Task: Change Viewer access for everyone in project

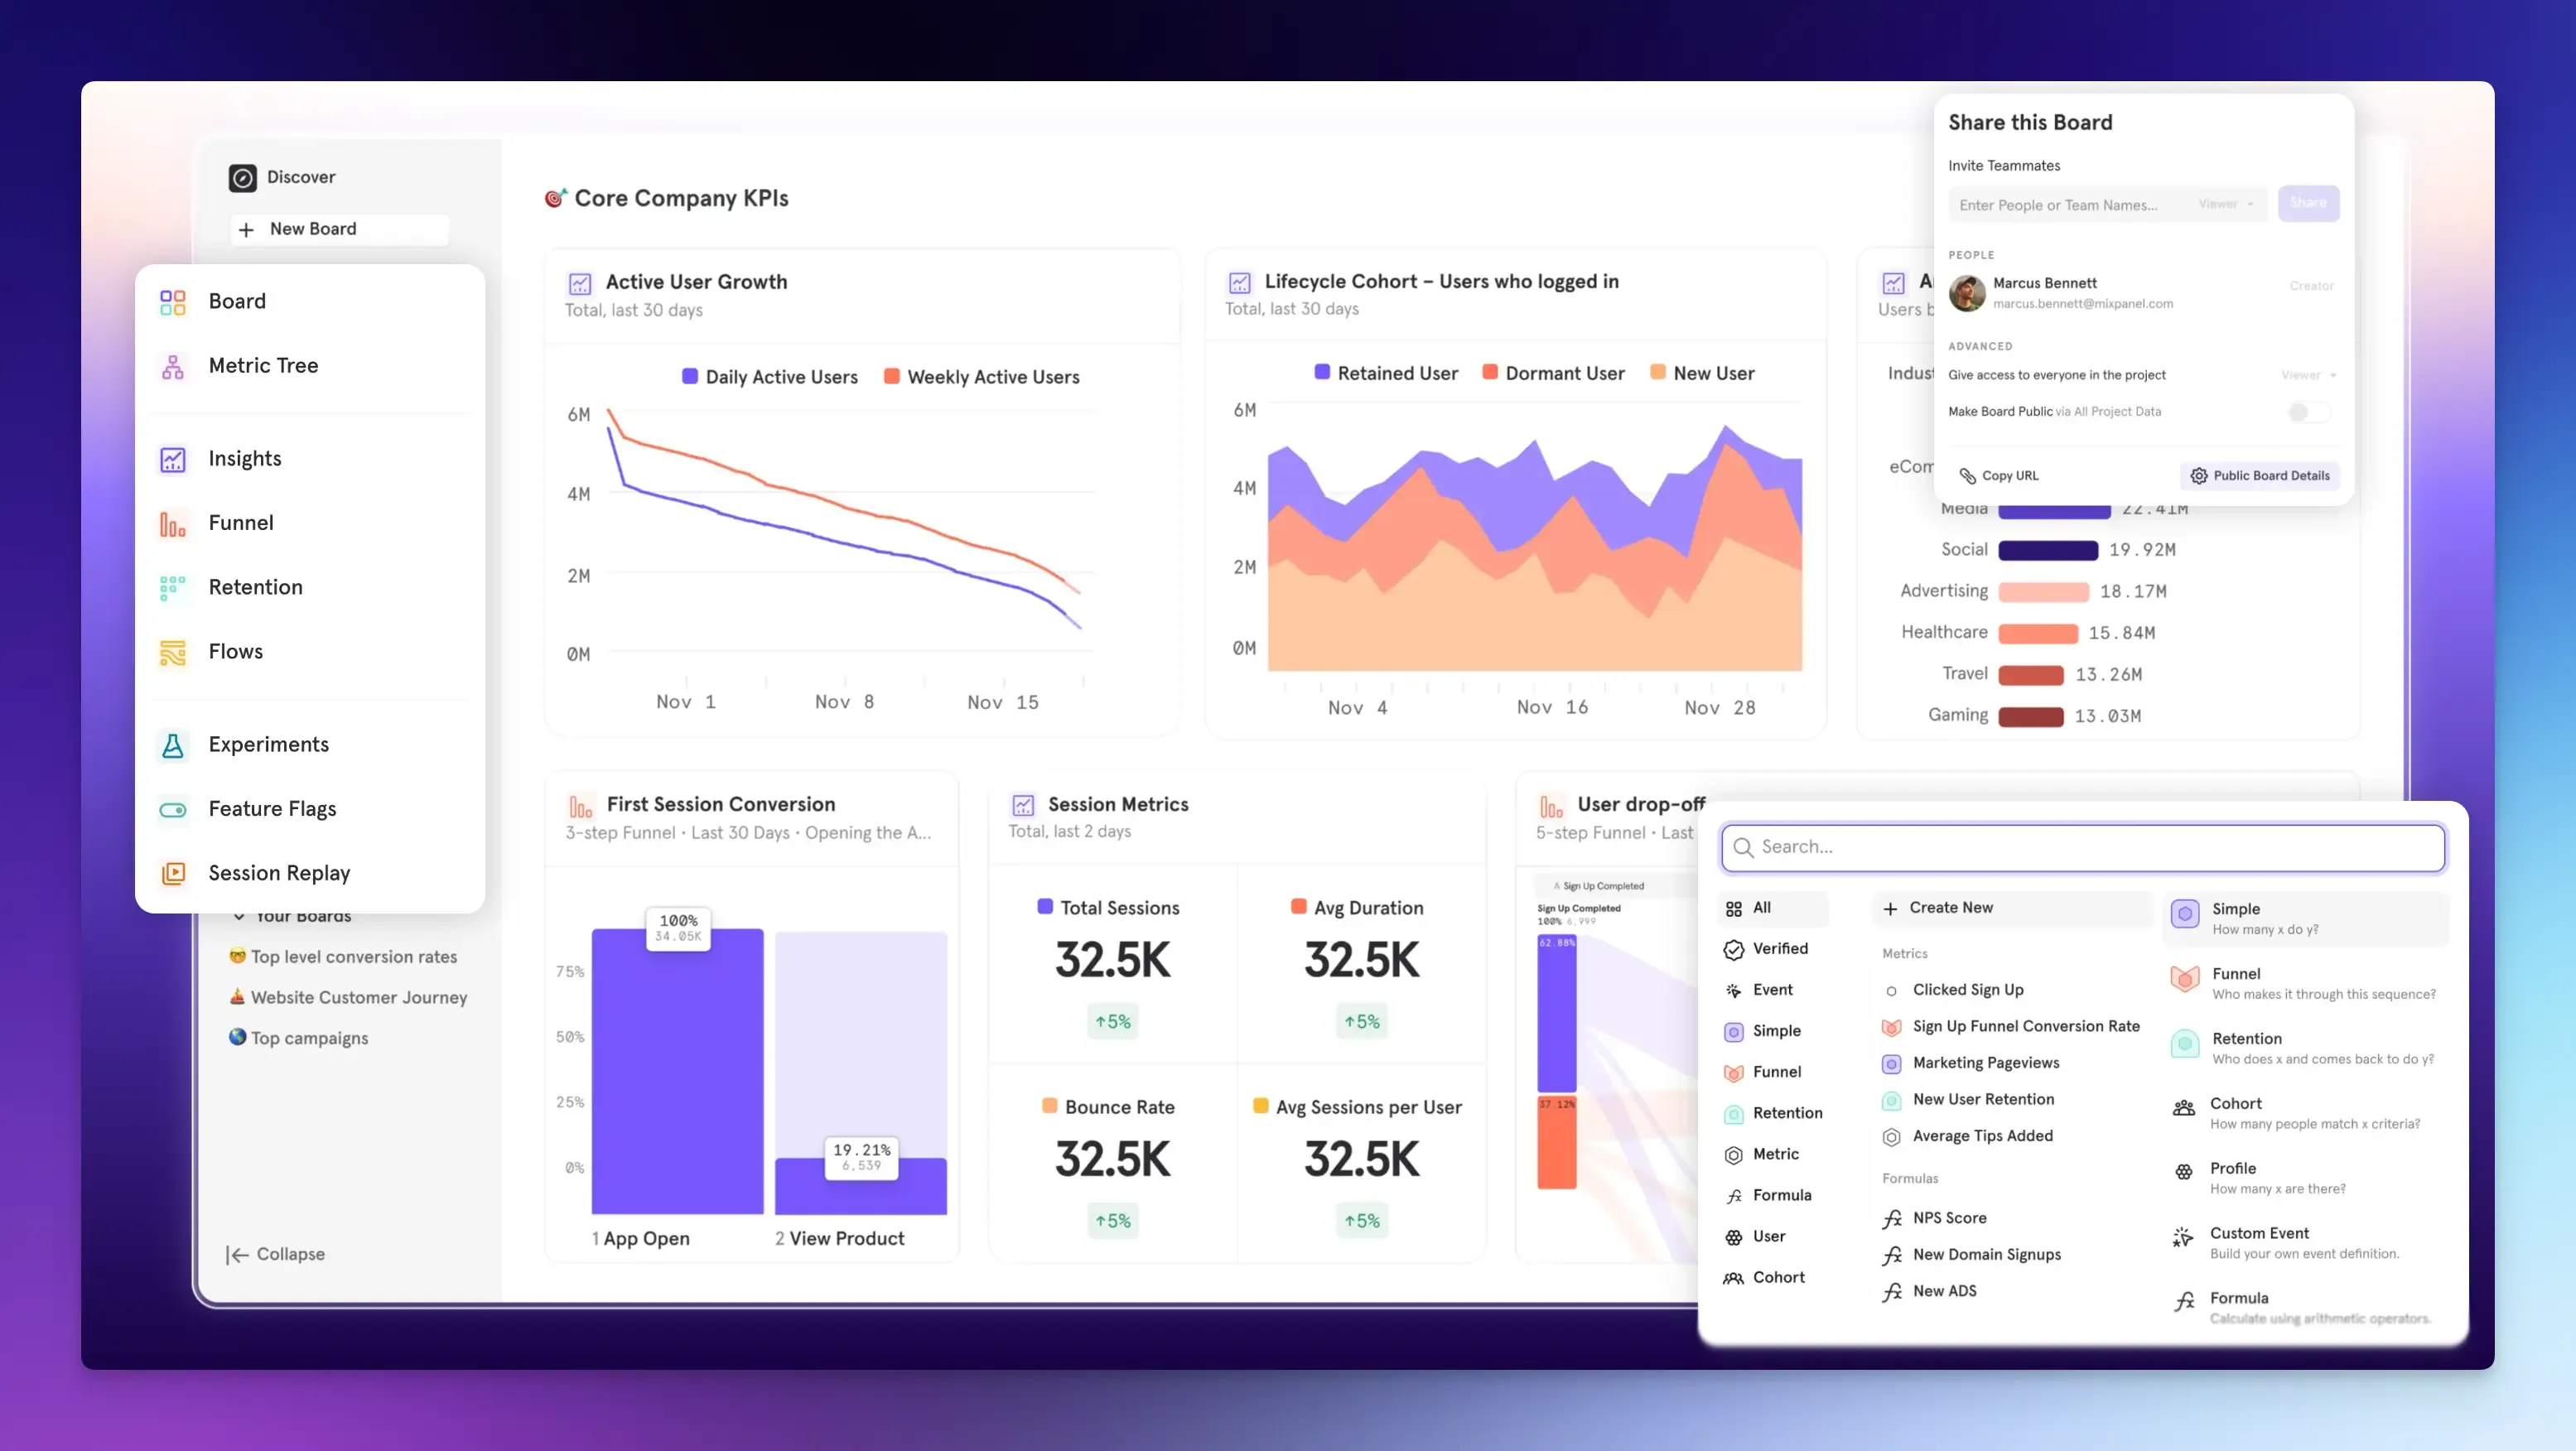Action: (x=2307, y=375)
